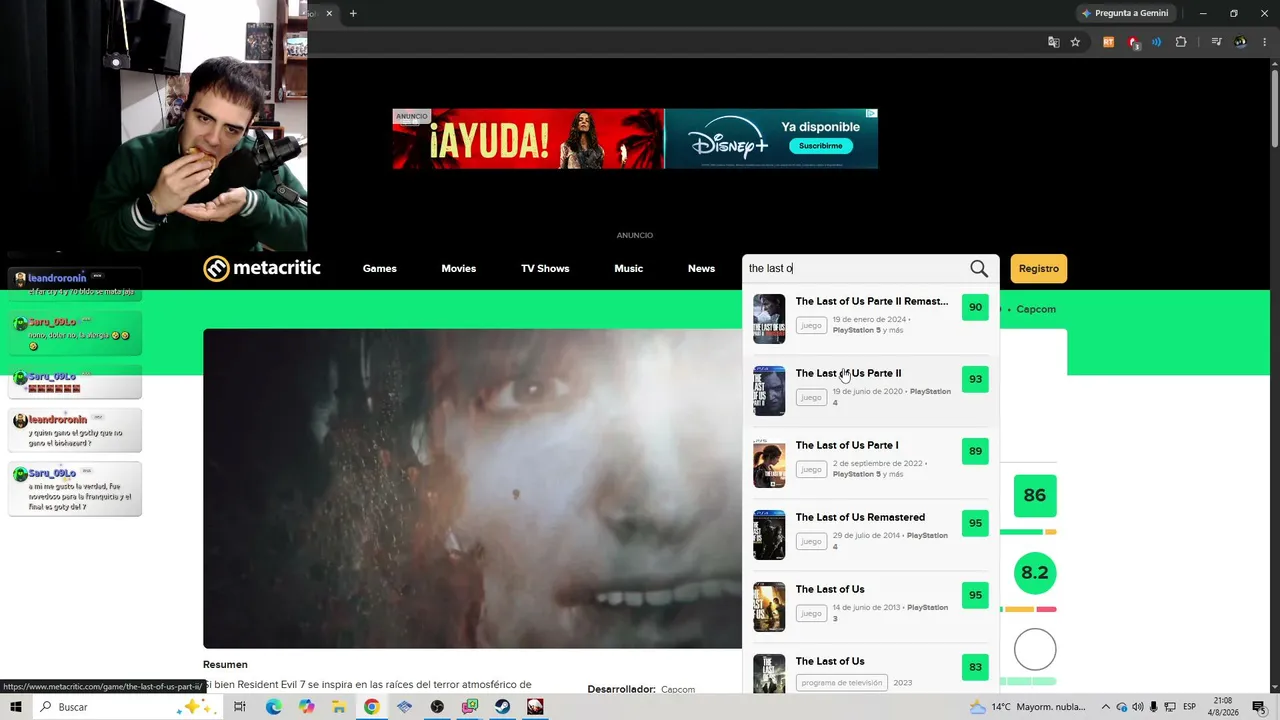Open a new browser tab
The image size is (1280, 720).
click(x=353, y=13)
